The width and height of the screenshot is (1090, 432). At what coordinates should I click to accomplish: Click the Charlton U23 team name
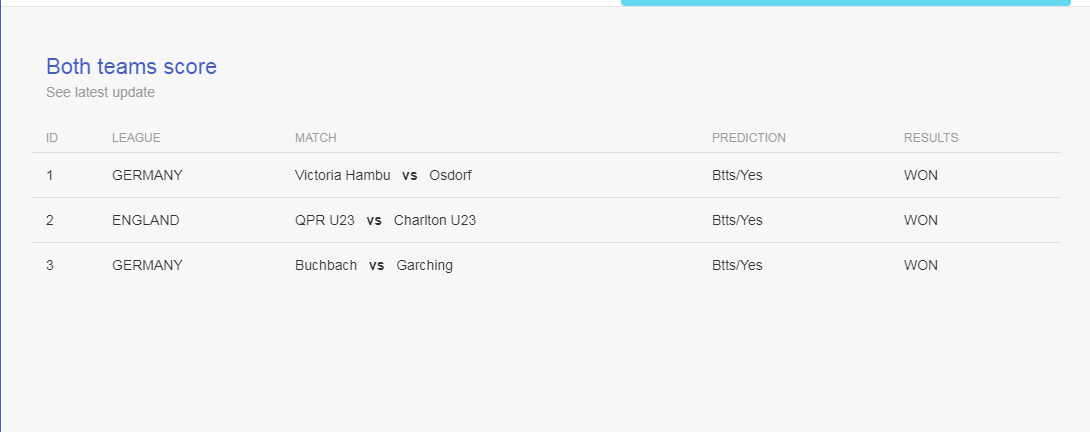pyautogui.click(x=435, y=221)
